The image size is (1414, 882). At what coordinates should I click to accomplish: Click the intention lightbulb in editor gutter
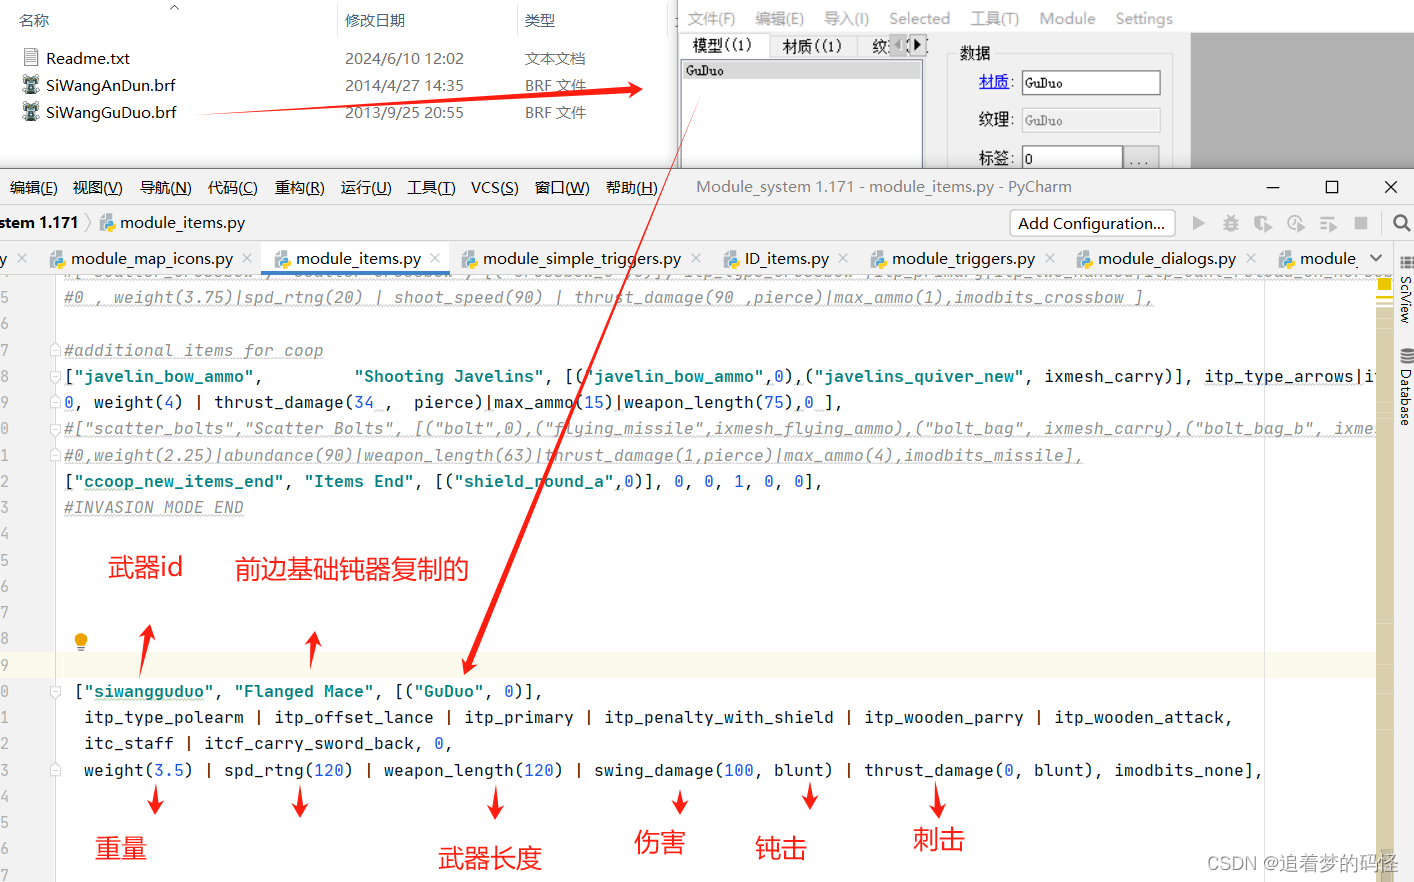pos(81,641)
